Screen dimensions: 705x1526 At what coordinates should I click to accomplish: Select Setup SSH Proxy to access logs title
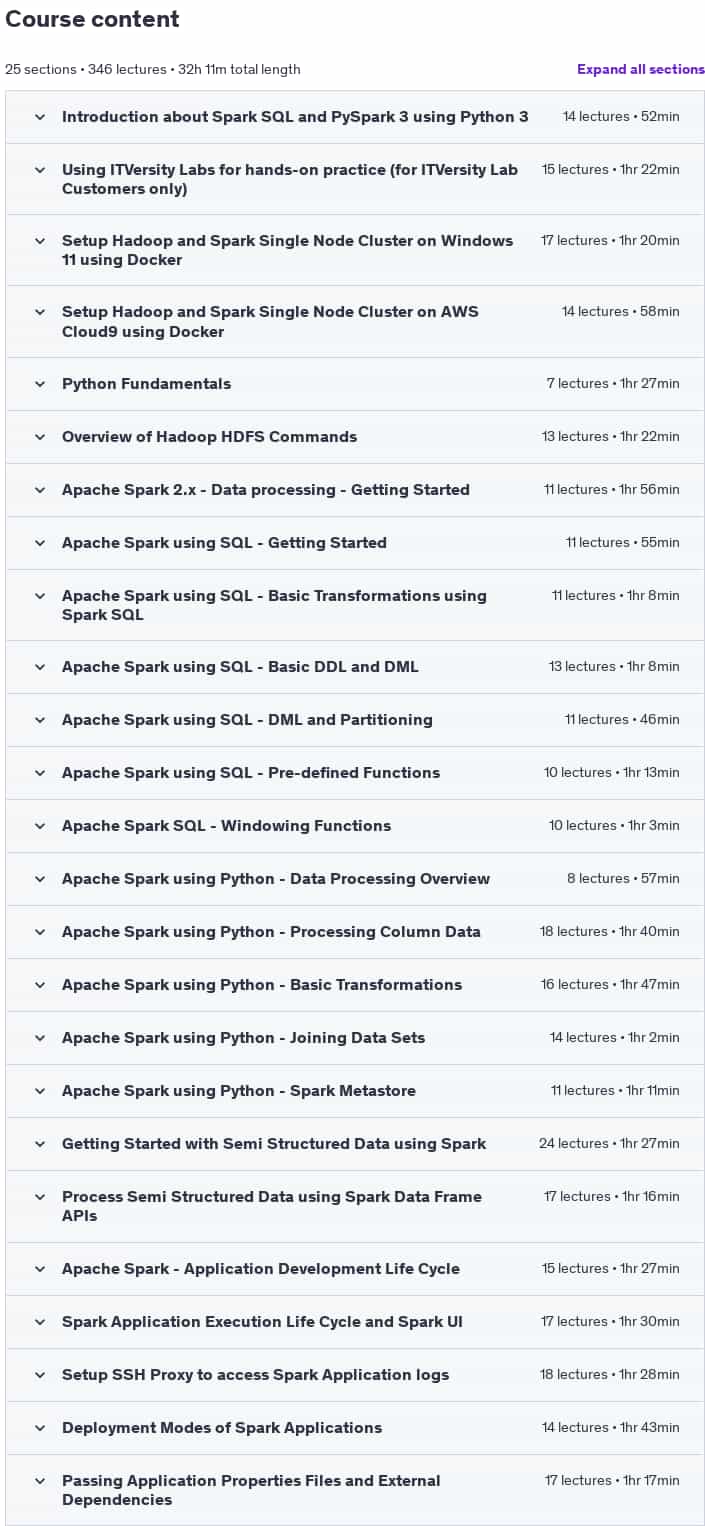(x=255, y=1375)
